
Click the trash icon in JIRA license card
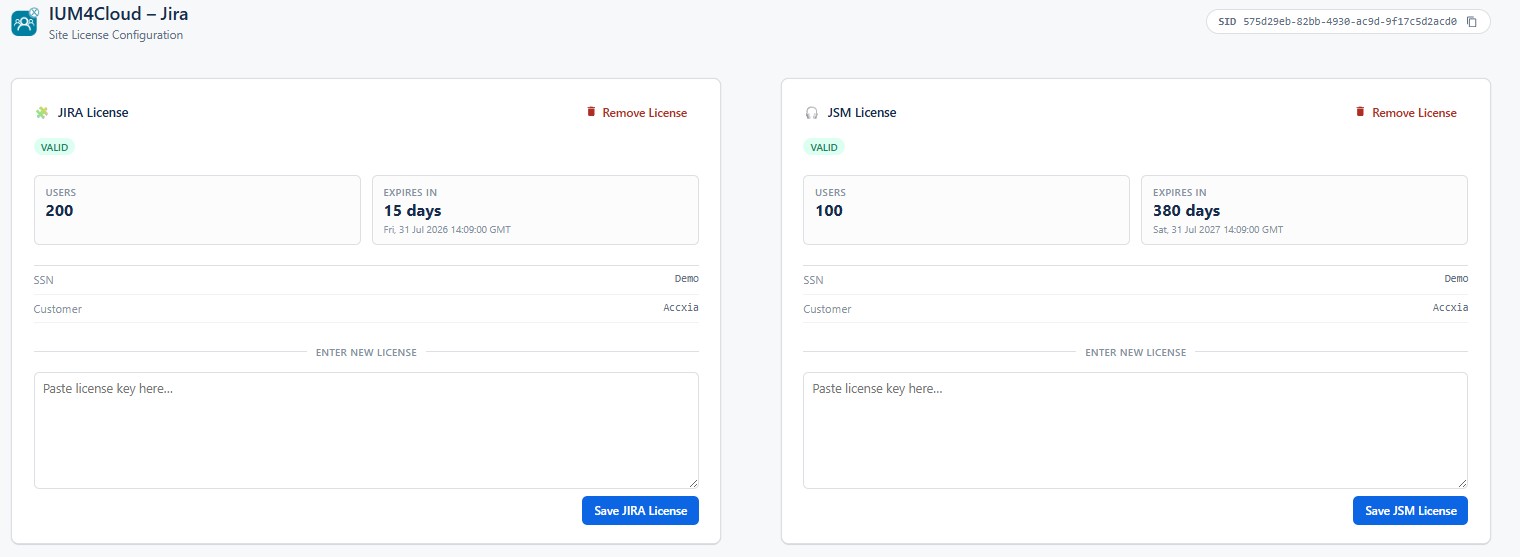(591, 112)
